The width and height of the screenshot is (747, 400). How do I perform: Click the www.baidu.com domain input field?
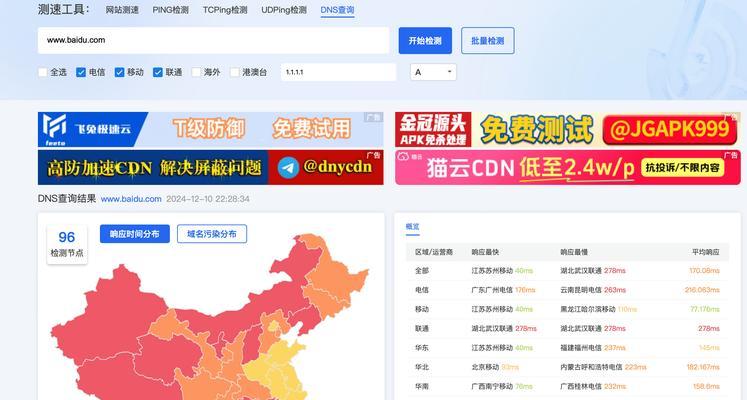point(213,40)
